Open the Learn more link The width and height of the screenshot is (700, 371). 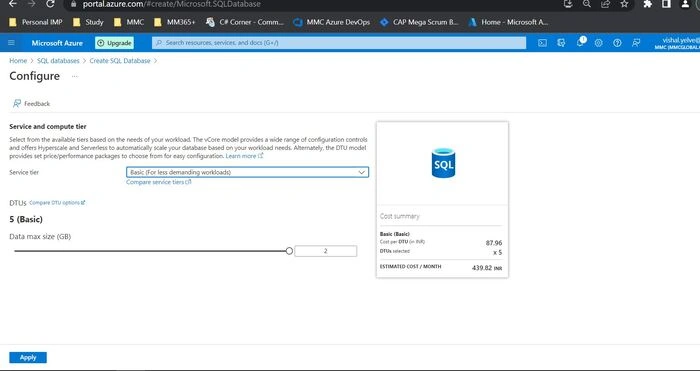coord(244,156)
